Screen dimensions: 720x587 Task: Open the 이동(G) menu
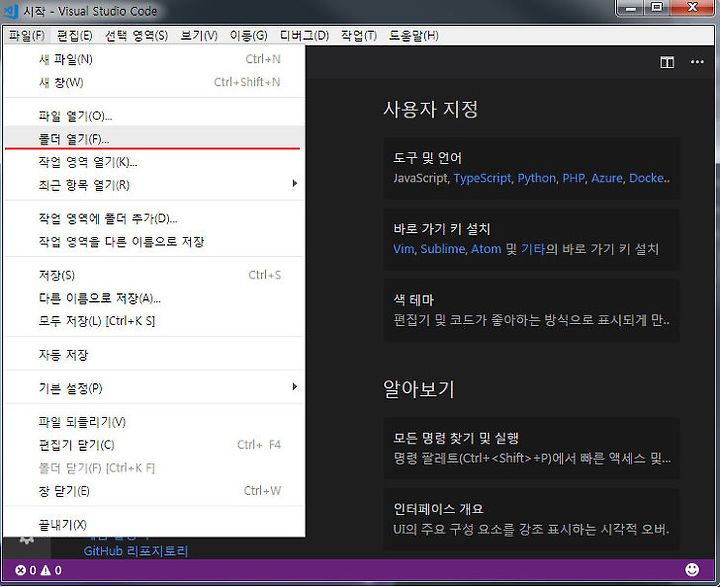[248, 35]
